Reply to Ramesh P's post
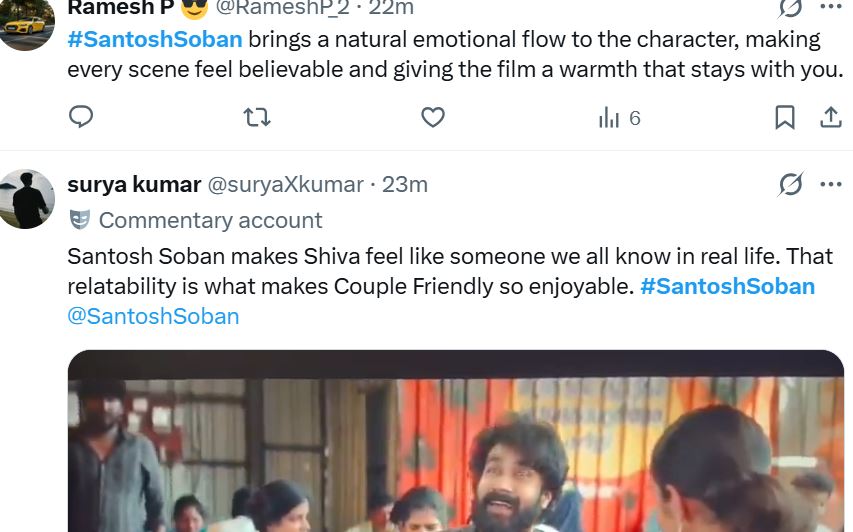Image resolution: width=853 pixels, height=532 pixels. tap(81, 117)
